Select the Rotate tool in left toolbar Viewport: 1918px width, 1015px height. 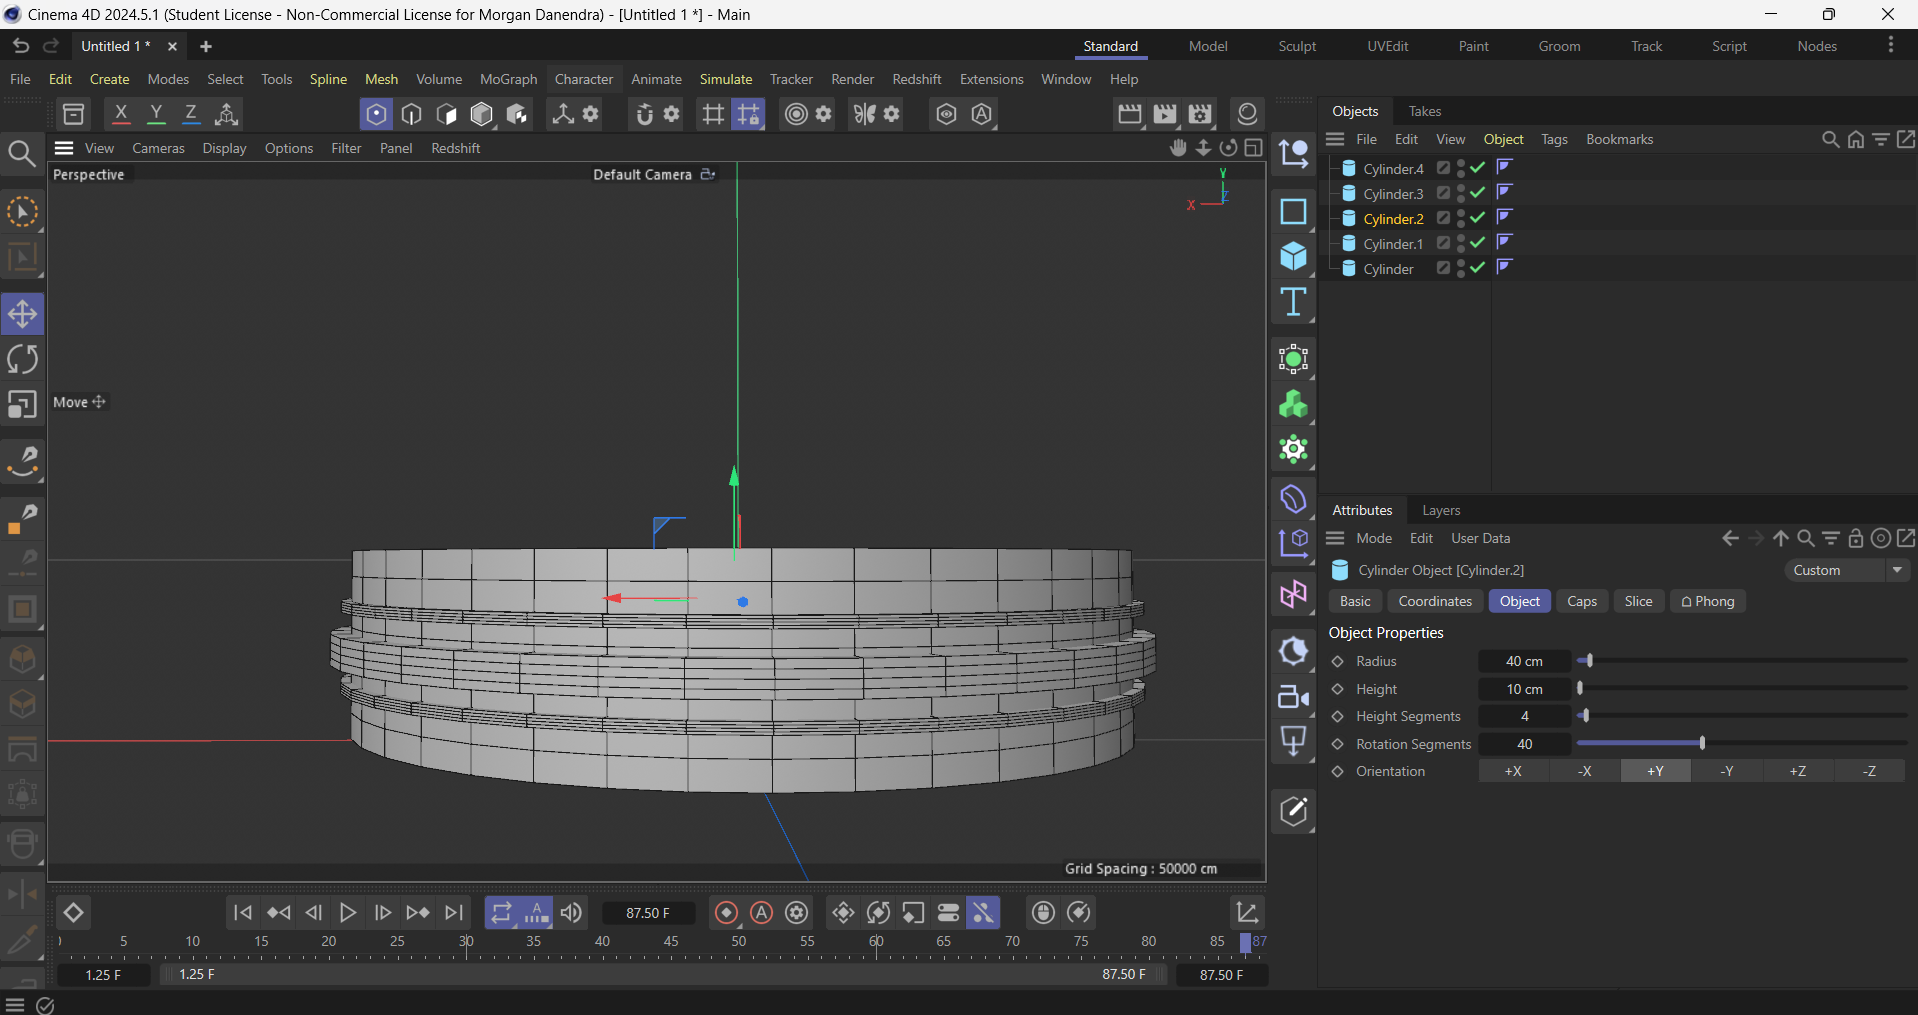22,359
